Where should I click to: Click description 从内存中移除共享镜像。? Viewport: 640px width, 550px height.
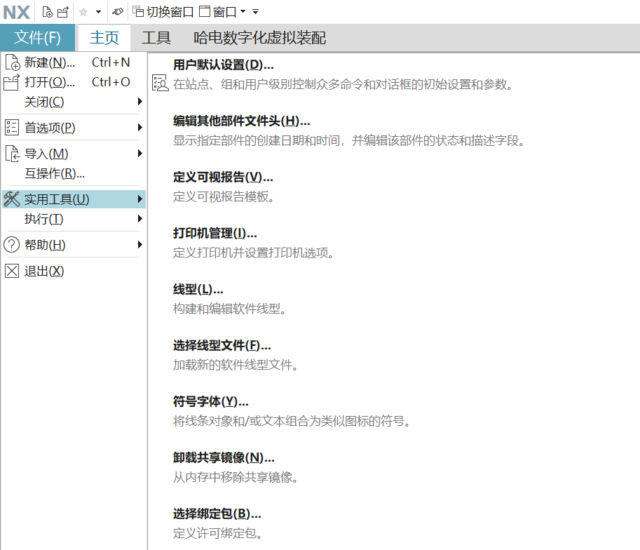tap(236, 477)
